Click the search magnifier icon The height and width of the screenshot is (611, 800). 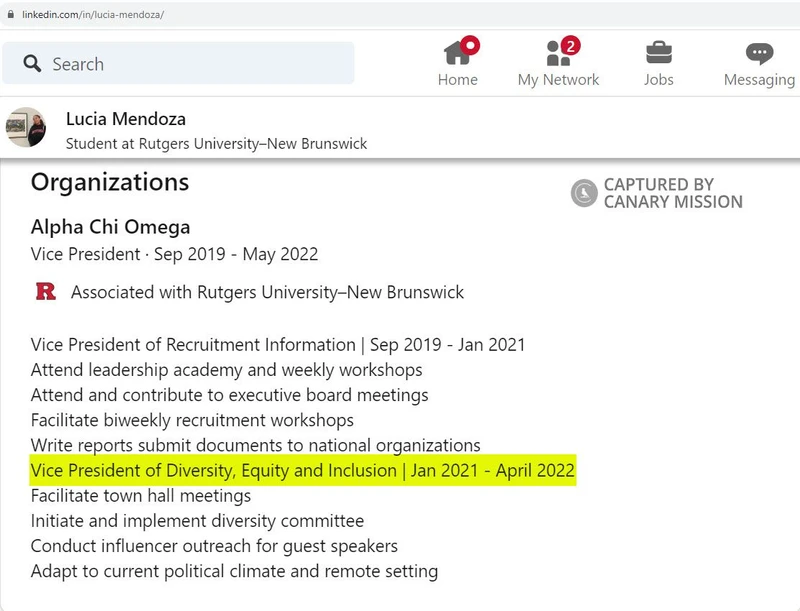click(x=32, y=64)
